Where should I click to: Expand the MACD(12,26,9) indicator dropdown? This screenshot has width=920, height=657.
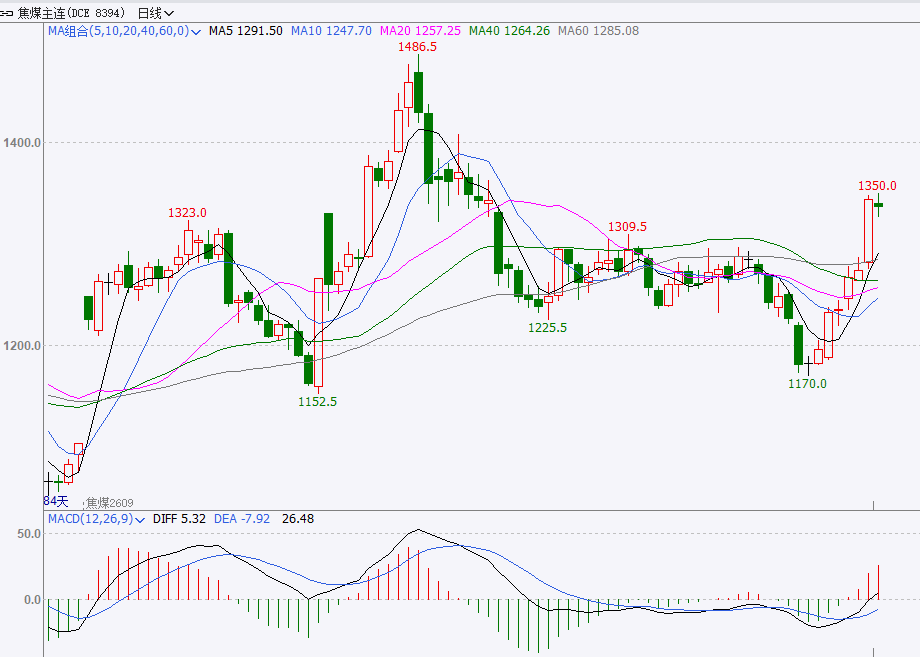(x=96, y=519)
